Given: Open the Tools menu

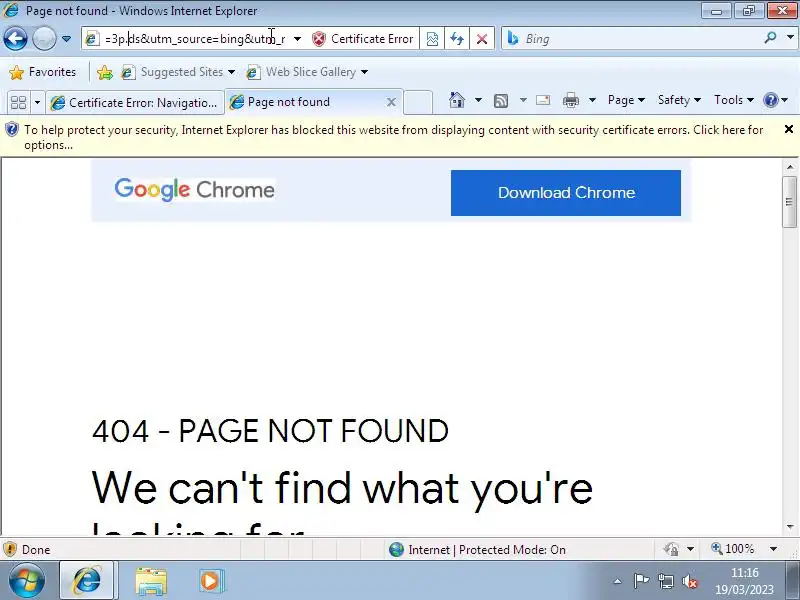Looking at the screenshot, I should [x=734, y=100].
